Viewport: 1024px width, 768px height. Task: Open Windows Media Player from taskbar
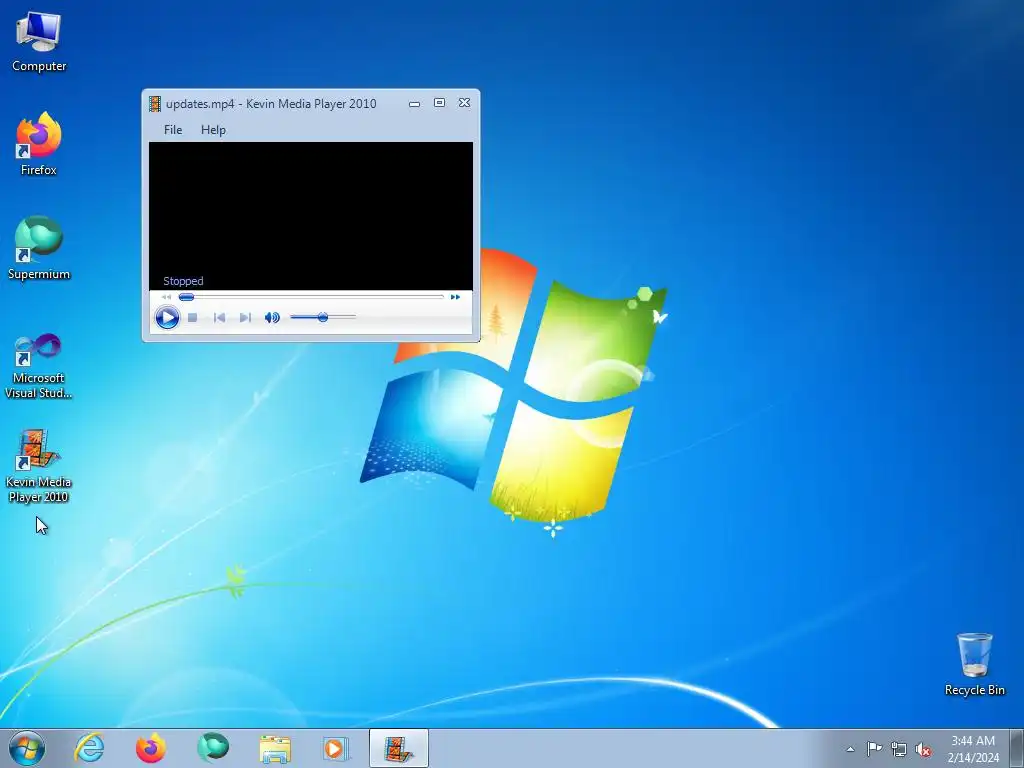click(336, 748)
